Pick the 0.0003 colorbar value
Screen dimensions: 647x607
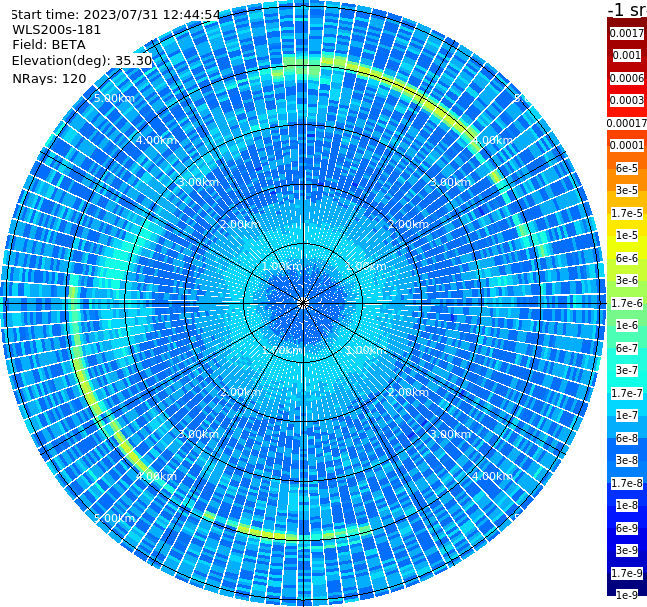tap(627, 100)
